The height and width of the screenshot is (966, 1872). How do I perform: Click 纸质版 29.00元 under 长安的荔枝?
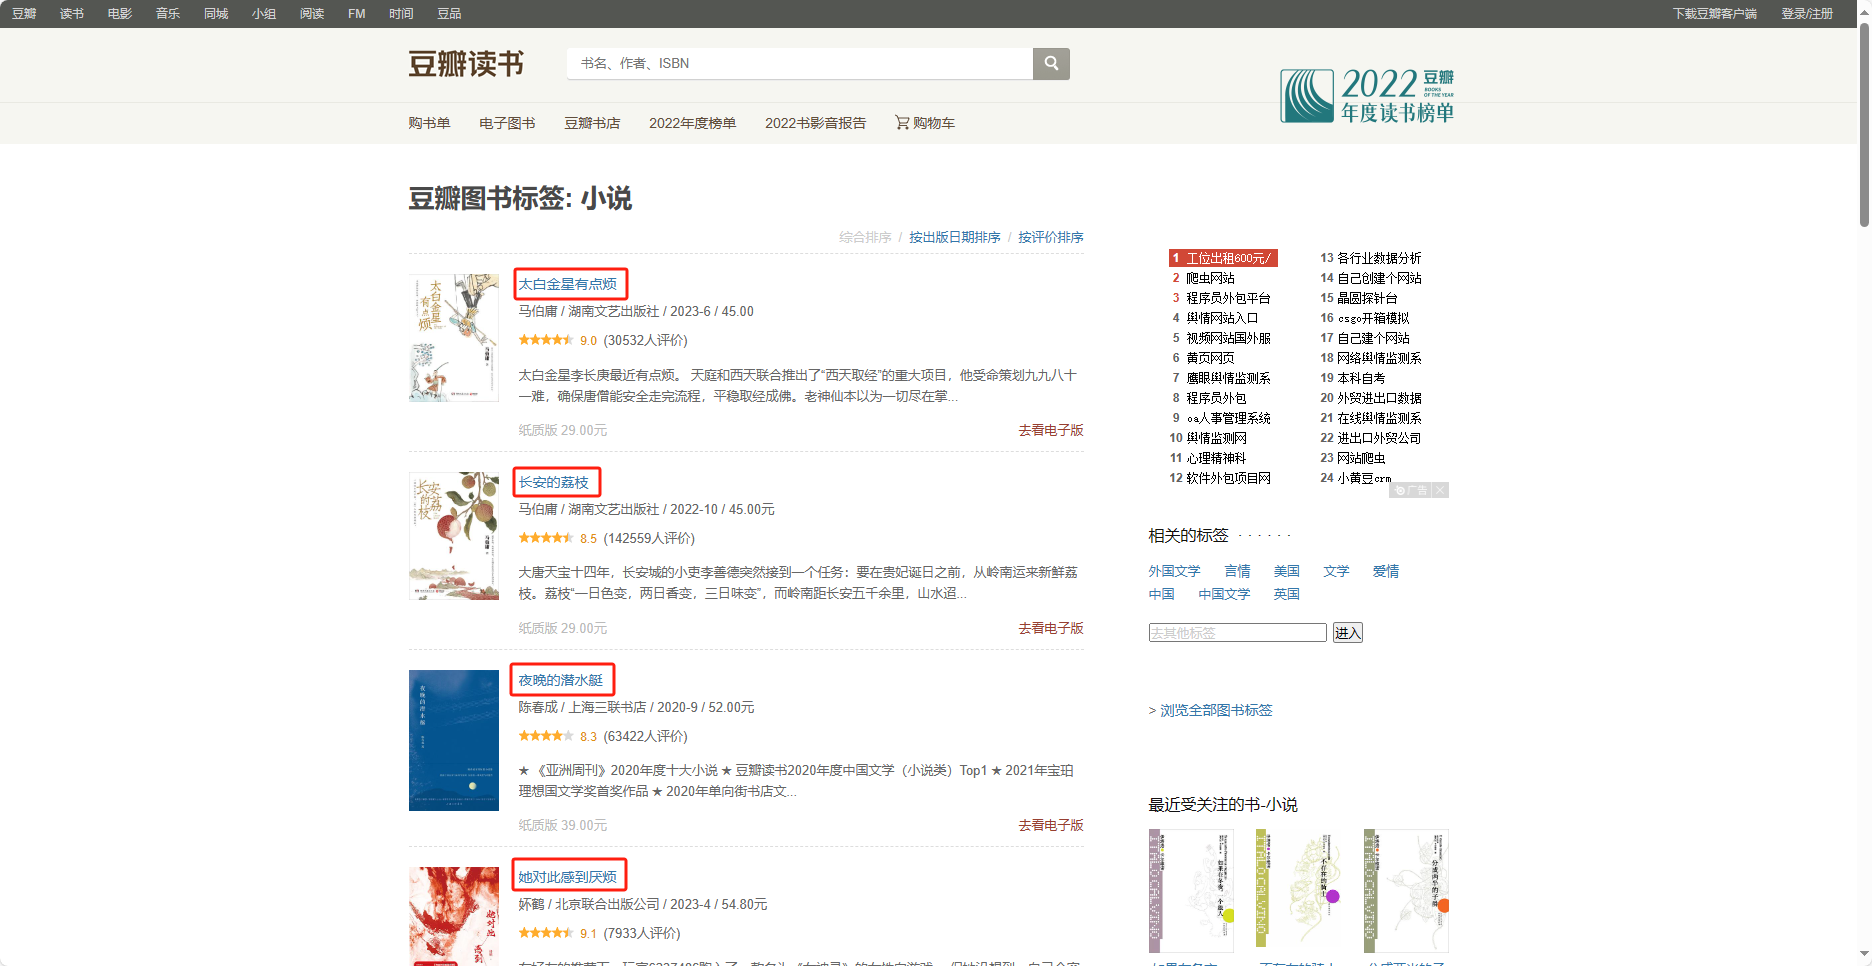point(563,628)
